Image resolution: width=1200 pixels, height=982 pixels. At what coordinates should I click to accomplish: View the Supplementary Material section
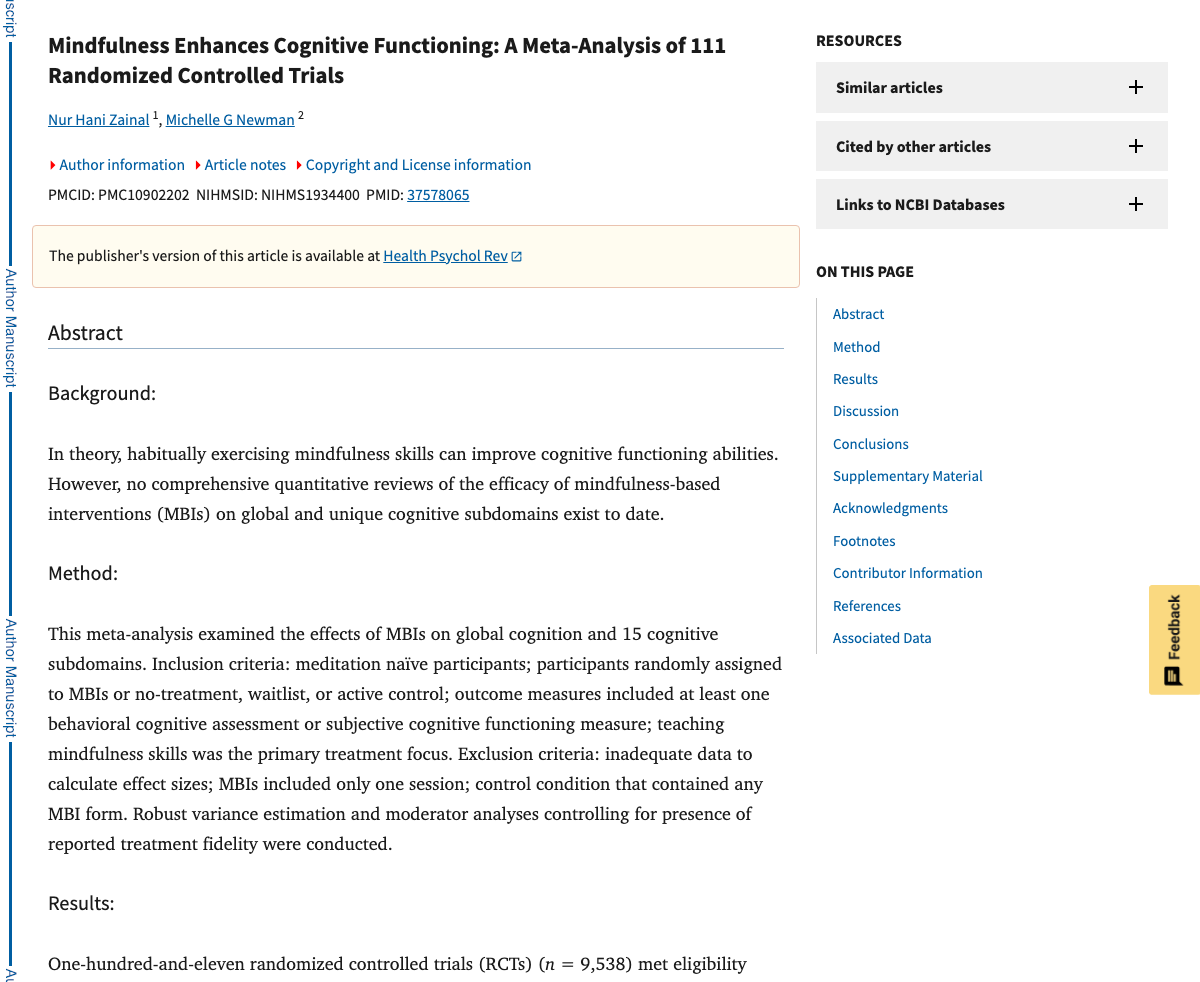(x=907, y=475)
